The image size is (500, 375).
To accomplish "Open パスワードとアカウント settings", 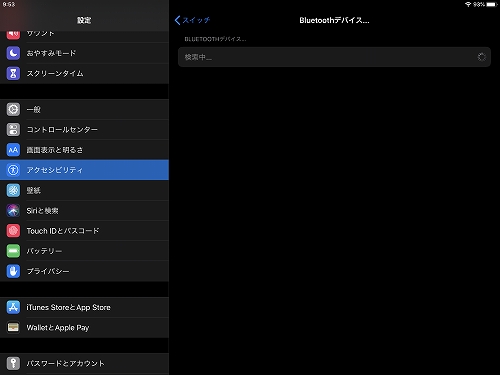I will [84, 363].
